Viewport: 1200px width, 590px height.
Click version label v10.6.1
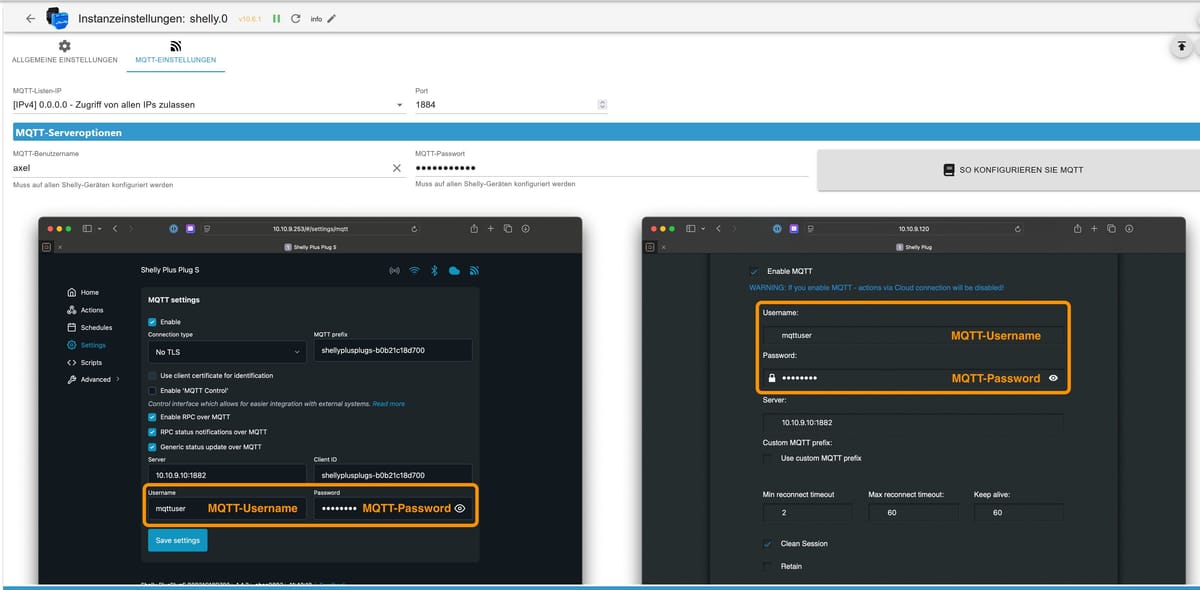250,19
